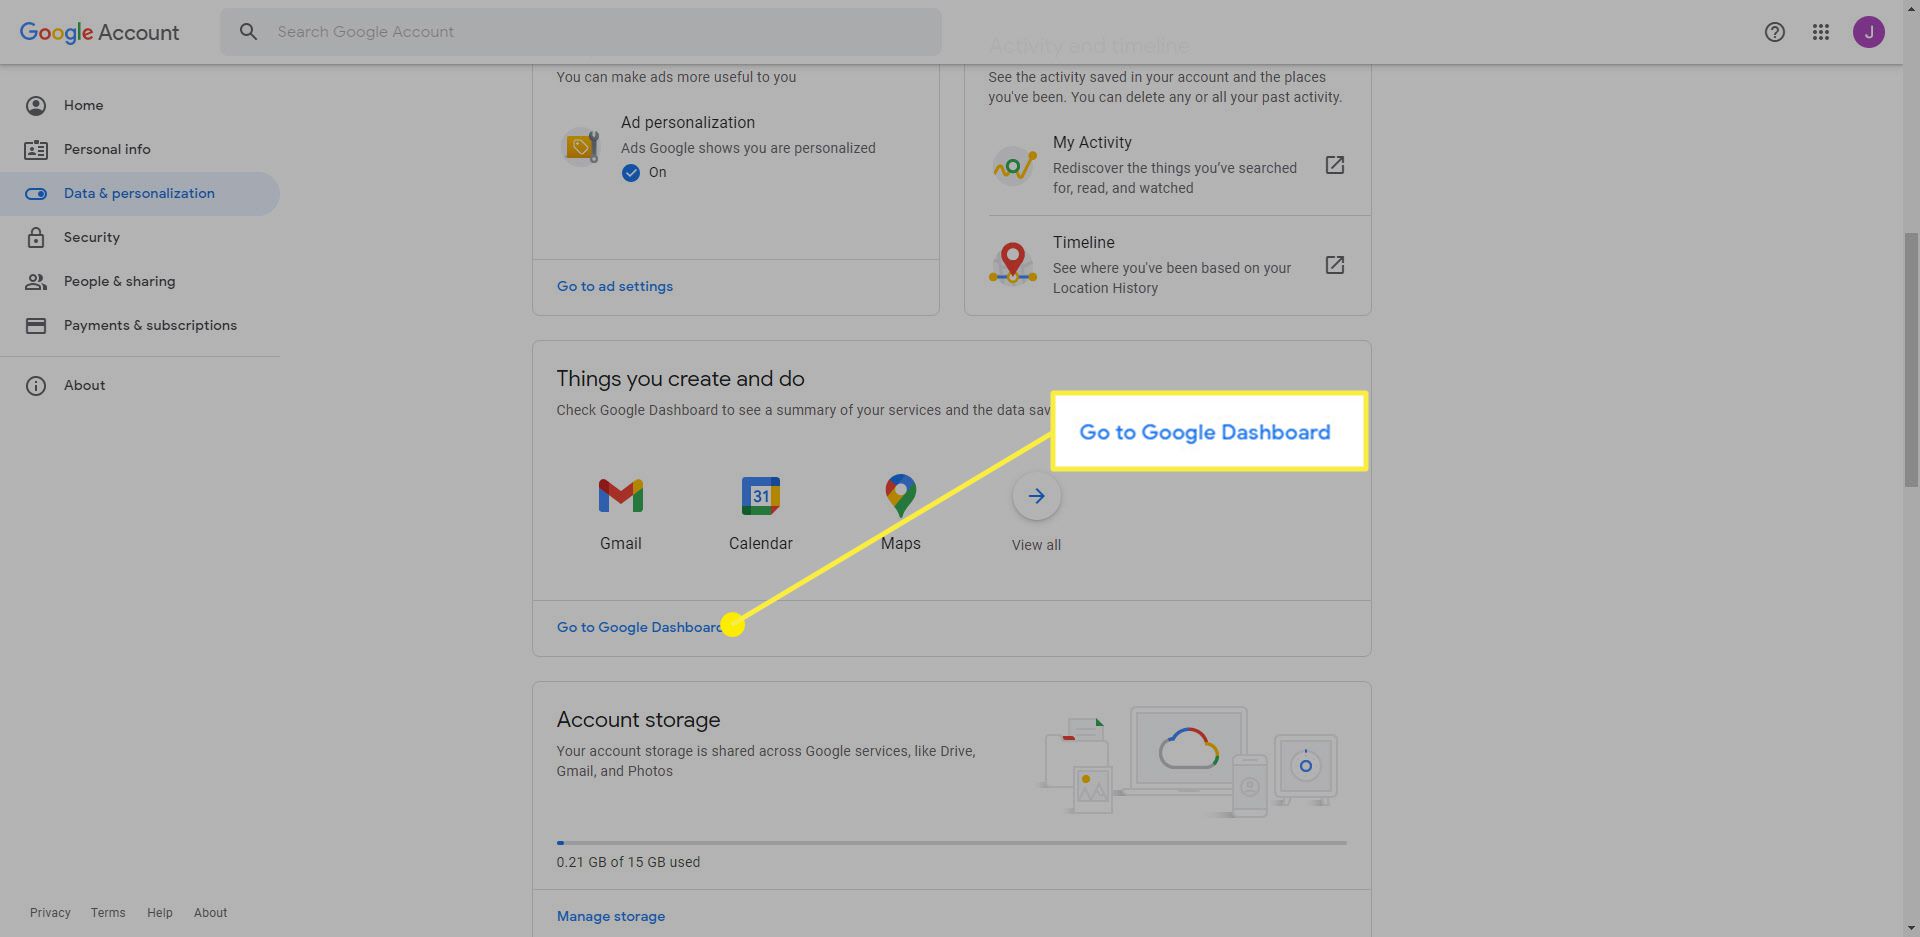Open the help question mark icon
Image resolution: width=1920 pixels, height=937 pixels.
[x=1774, y=32]
